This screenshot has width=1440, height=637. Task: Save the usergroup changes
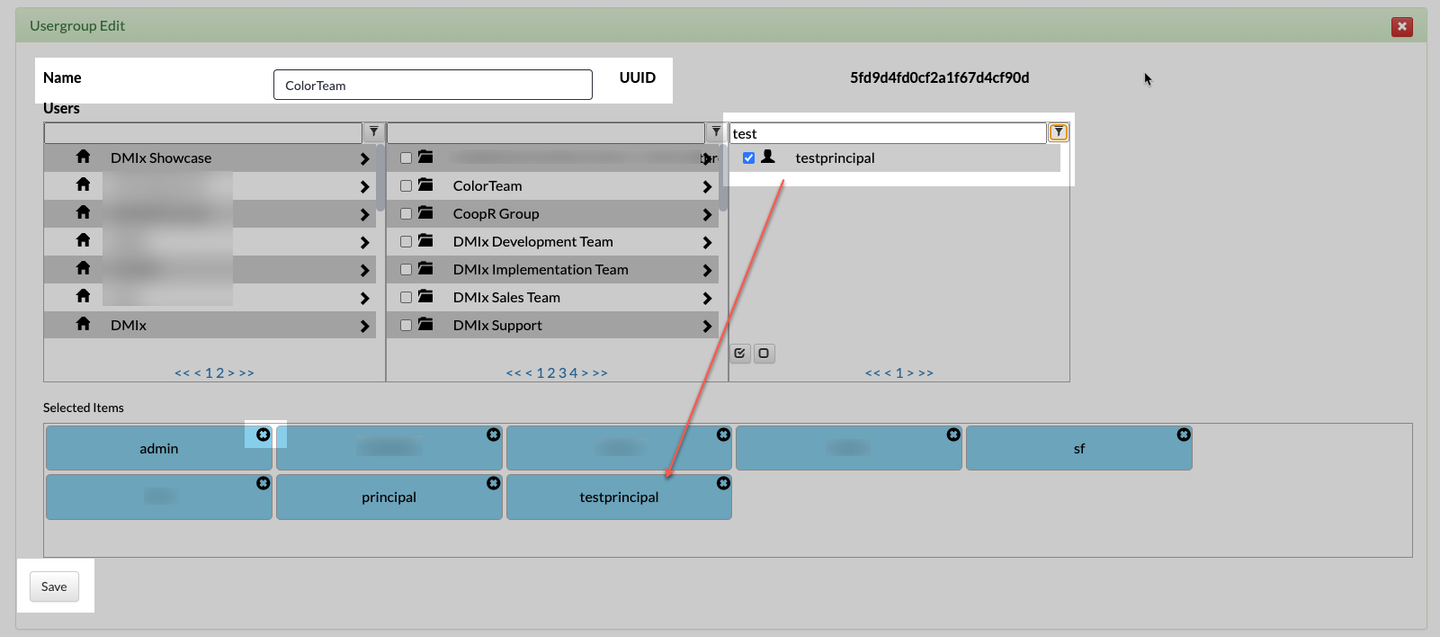[54, 586]
